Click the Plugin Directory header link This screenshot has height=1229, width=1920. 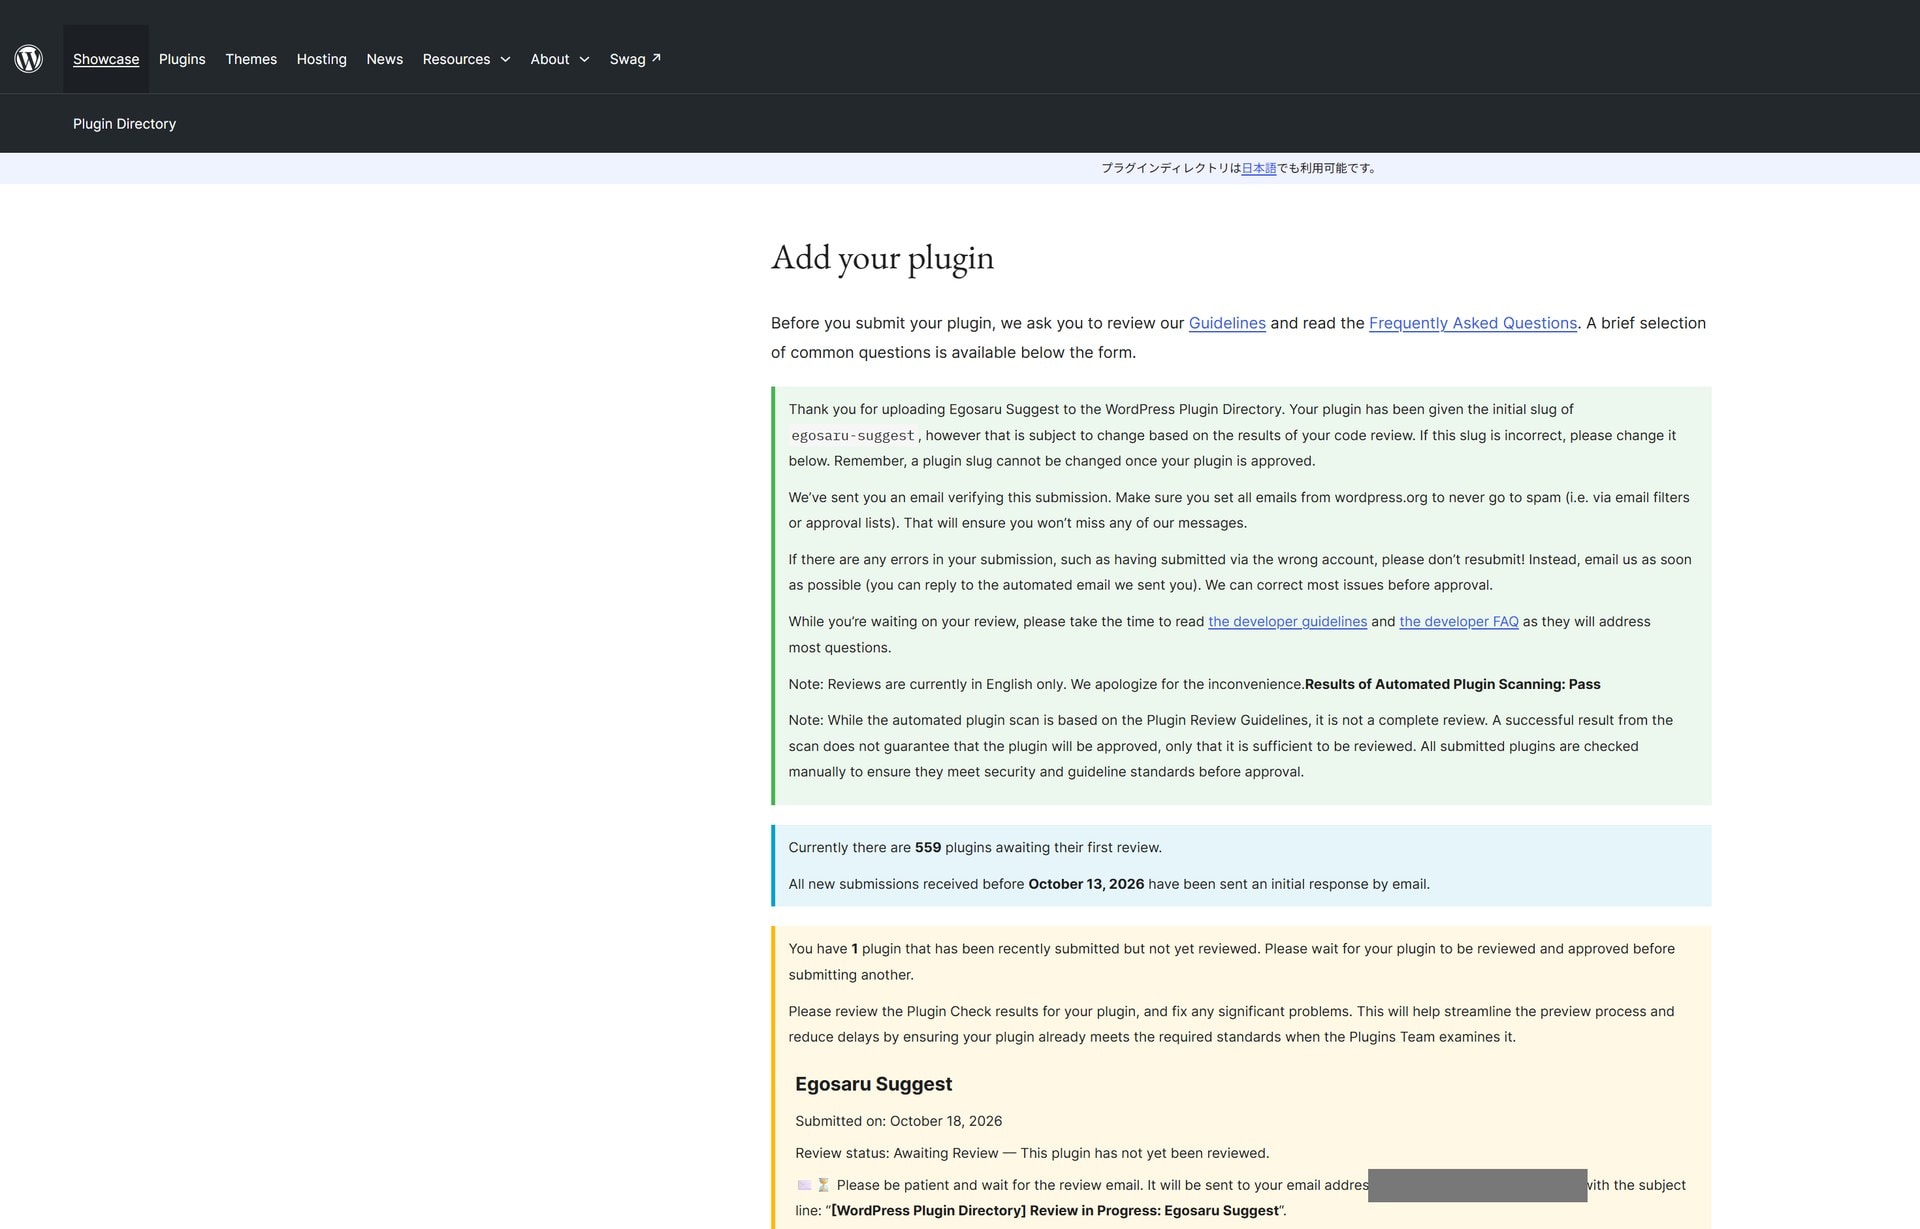[x=124, y=124]
